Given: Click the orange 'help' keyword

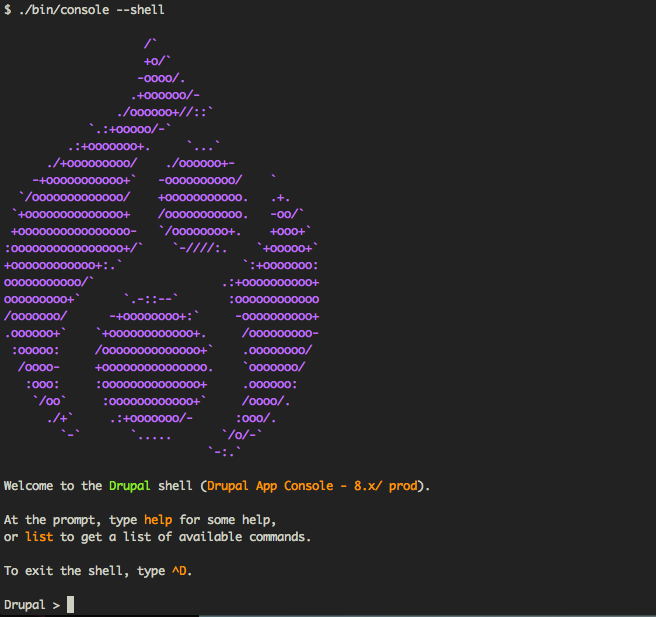Looking at the screenshot, I should [158, 520].
